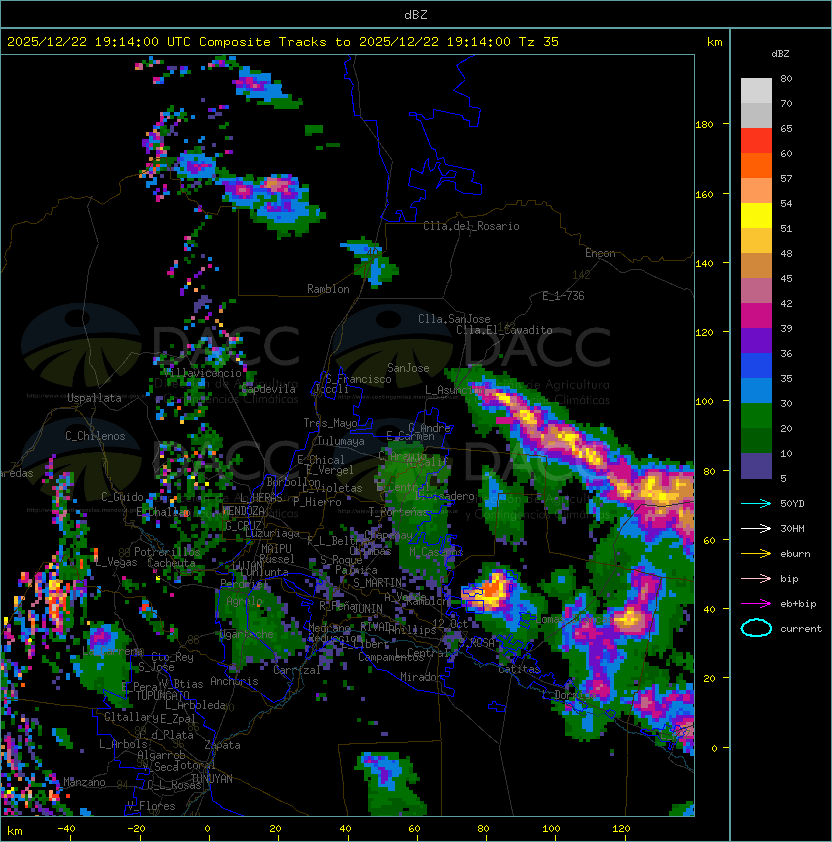Image resolution: width=832 pixels, height=842 pixels.
Task: Pick the purple swatch between 39 and 36 dBZ
Action: [x=756, y=340]
